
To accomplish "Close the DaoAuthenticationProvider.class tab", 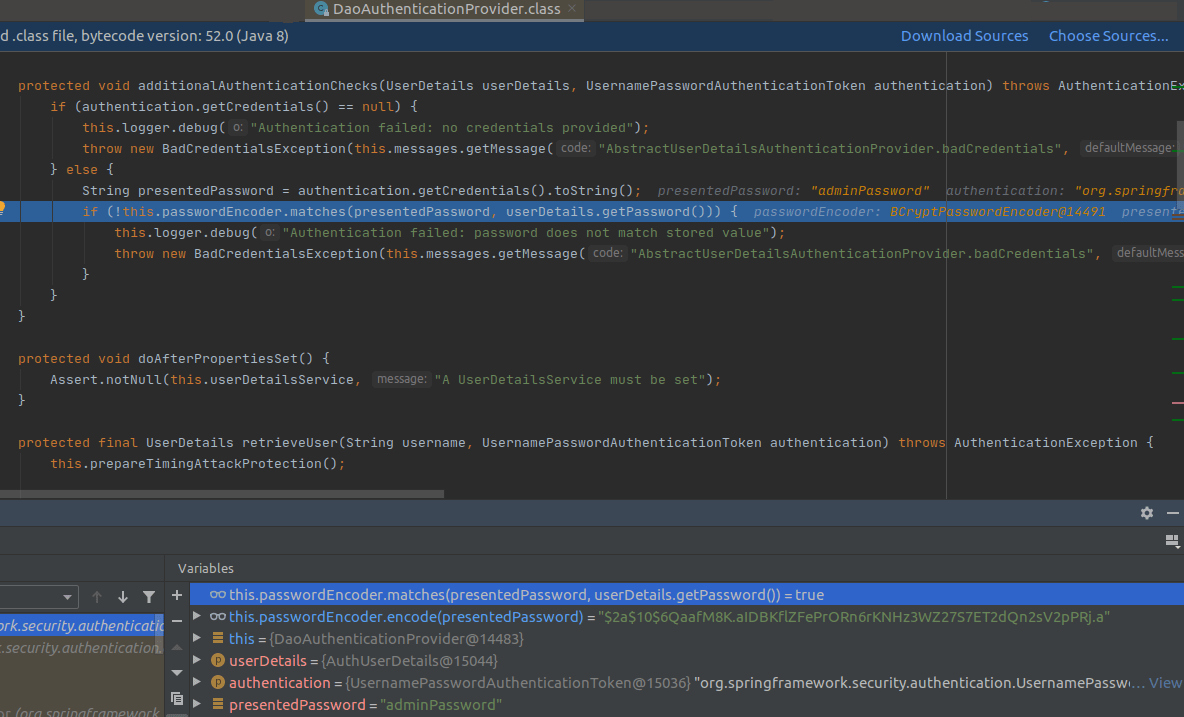I will click(x=572, y=10).
